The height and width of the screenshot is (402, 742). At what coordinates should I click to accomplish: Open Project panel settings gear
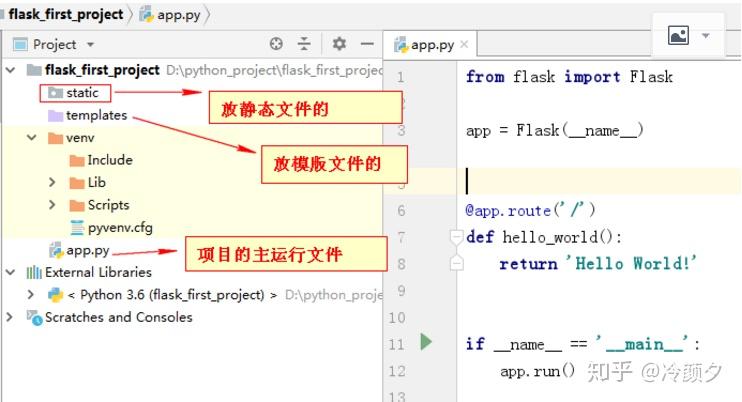click(339, 44)
